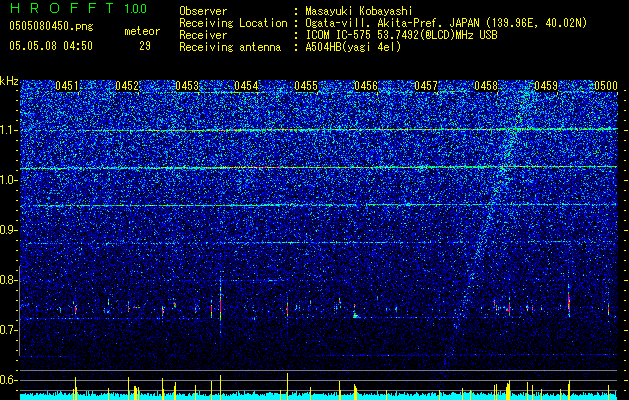This screenshot has height=400, width=629.
Task: Click the 0.6 frequency axis label
Action: pyautogui.click(x=8, y=380)
